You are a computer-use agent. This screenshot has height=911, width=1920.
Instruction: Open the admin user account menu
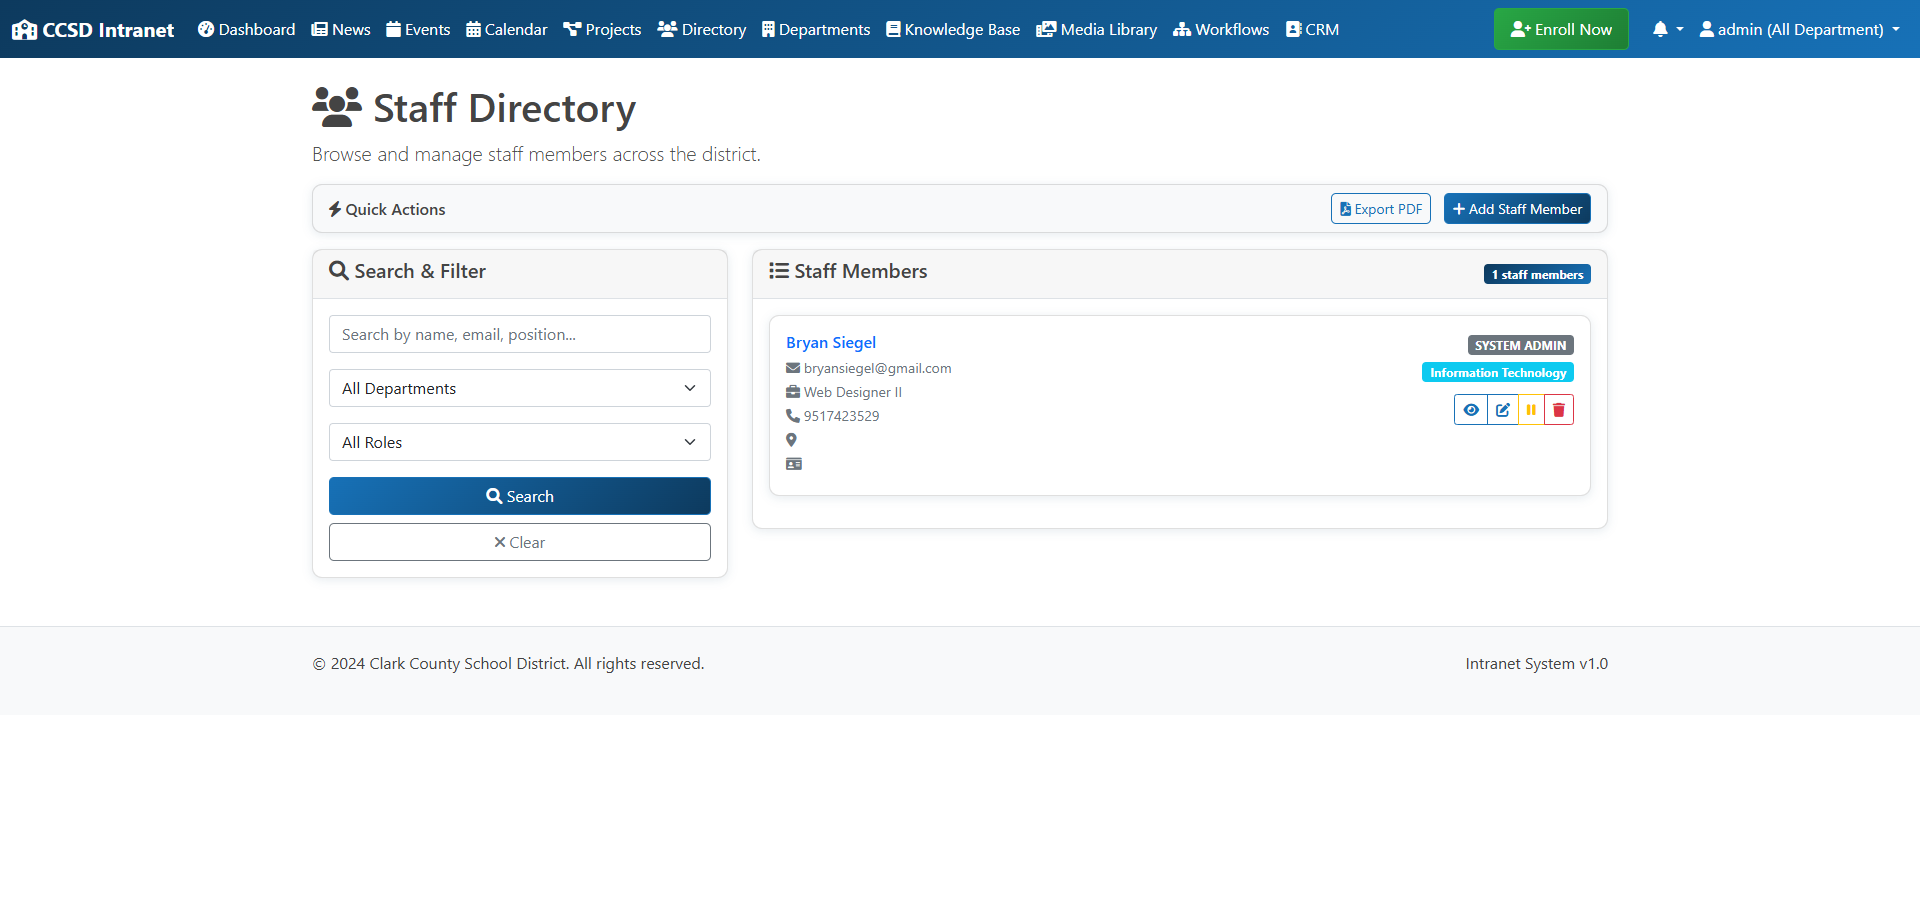1799,30
